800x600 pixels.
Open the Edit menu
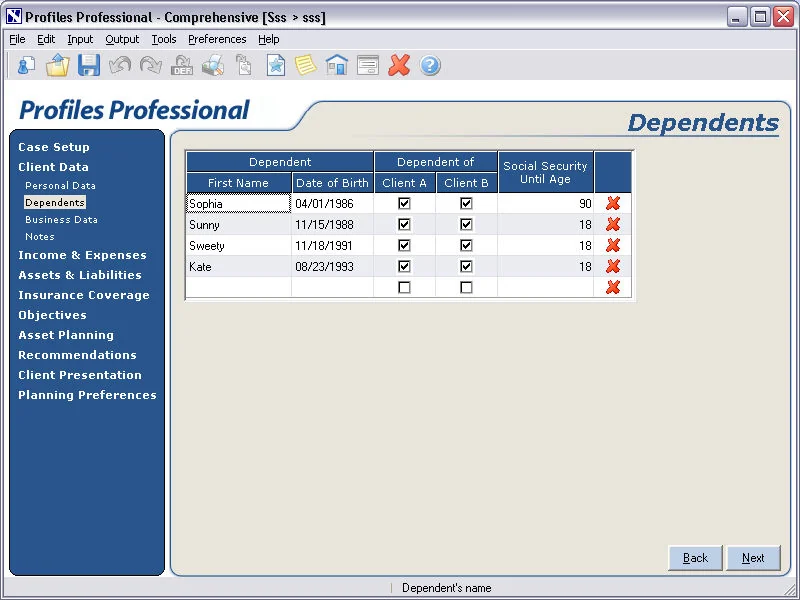pos(46,39)
